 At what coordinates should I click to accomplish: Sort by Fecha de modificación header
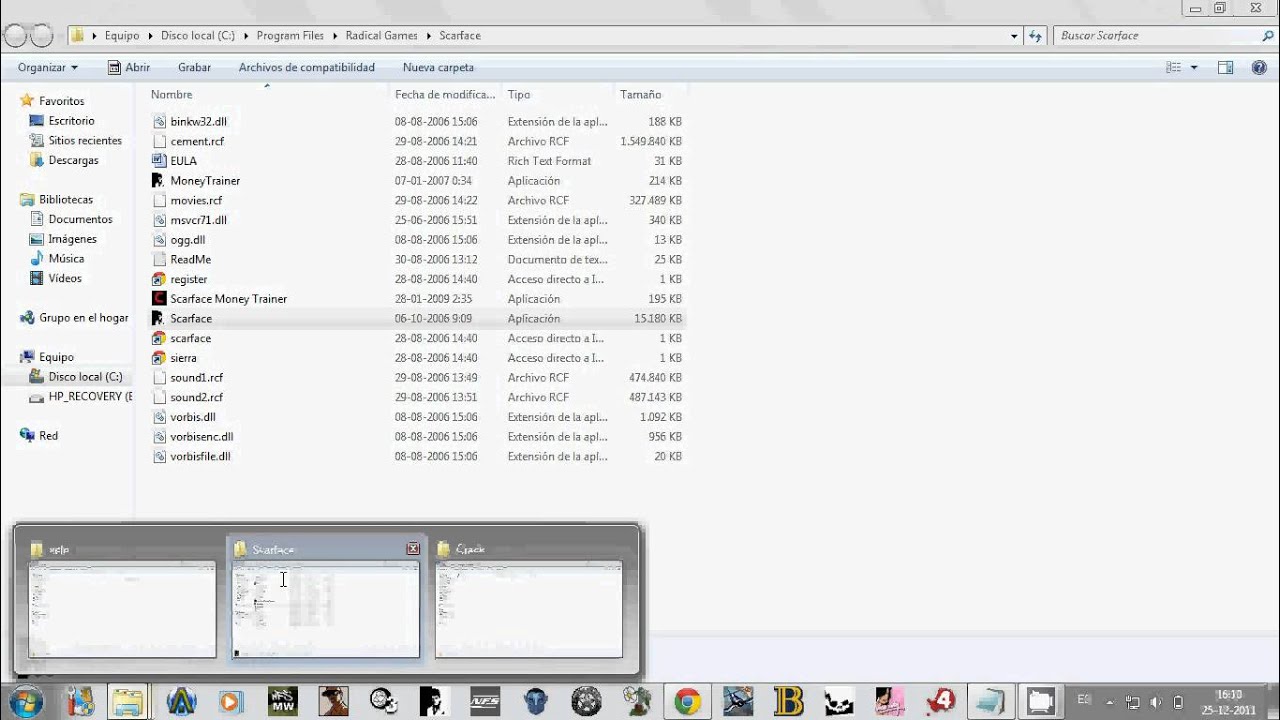tap(445, 94)
